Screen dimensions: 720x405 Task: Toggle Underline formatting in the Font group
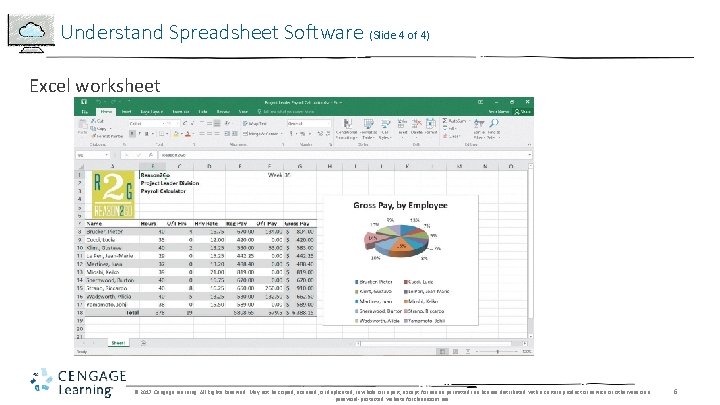click(147, 134)
